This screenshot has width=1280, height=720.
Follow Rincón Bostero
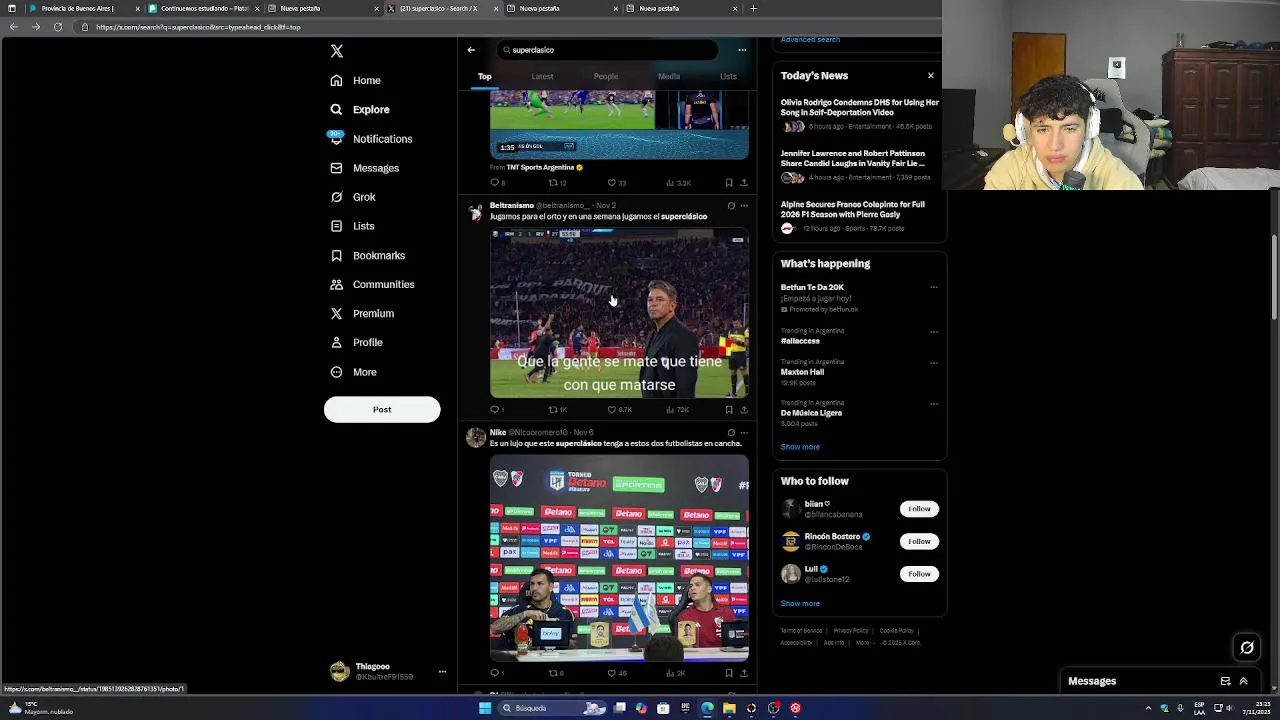[x=919, y=541]
